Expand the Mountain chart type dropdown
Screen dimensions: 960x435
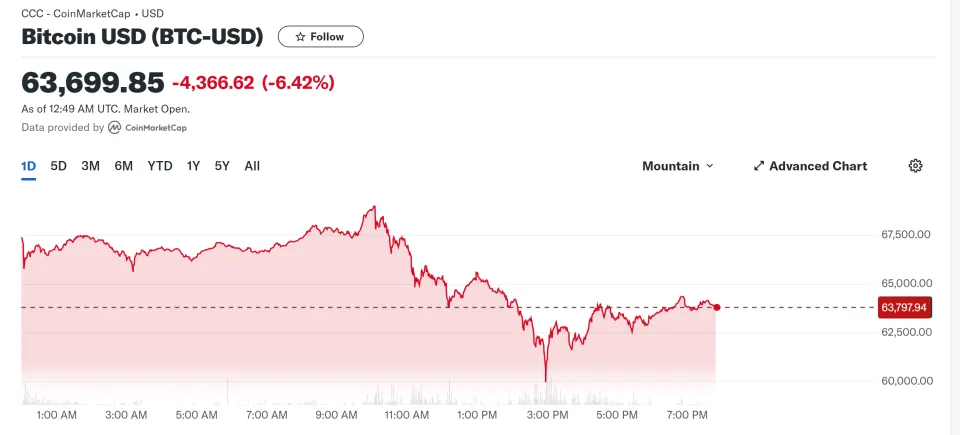(x=678, y=166)
